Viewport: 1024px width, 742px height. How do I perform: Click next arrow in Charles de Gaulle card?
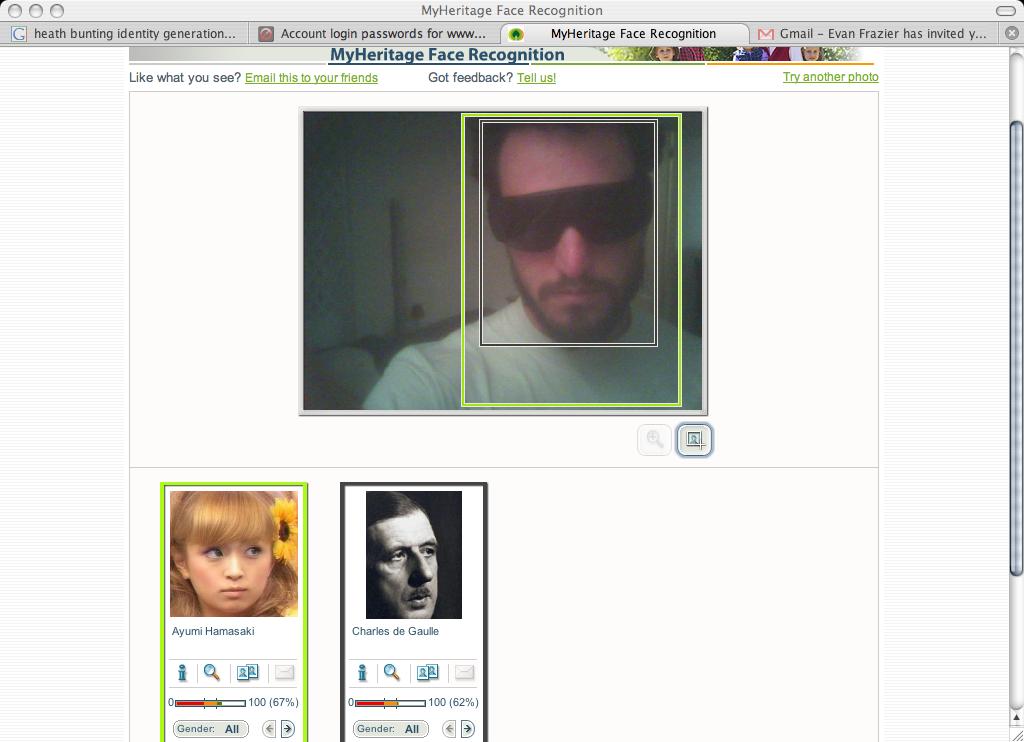pos(468,729)
